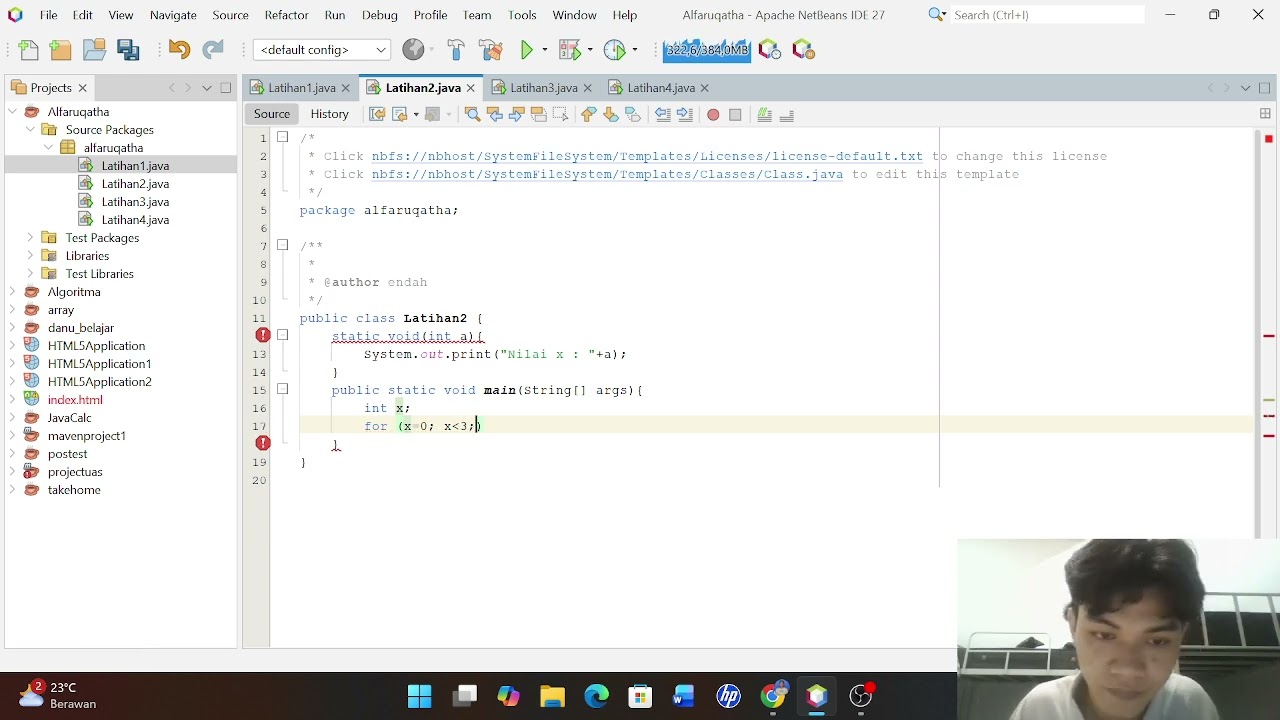The image size is (1280, 720).
Task: Click the red macro recording button
Action: tap(713, 115)
